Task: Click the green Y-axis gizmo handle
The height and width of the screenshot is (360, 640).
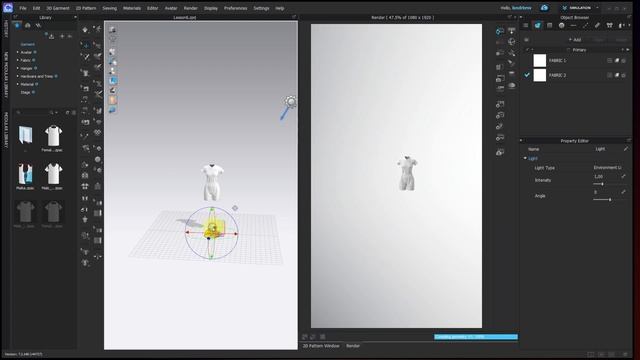Action: [x=212, y=209]
